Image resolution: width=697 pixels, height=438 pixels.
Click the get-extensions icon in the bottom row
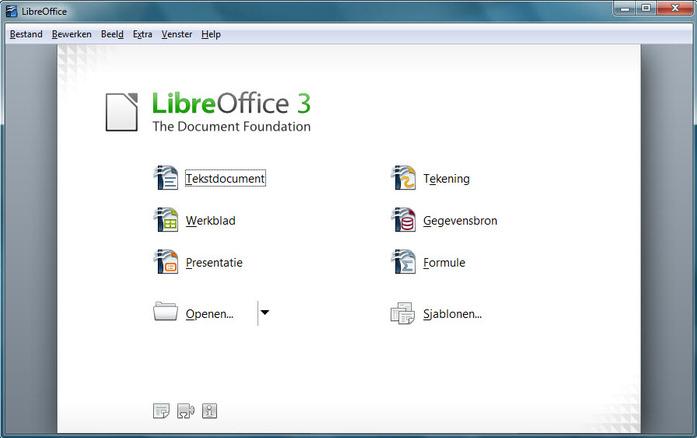click(185, 411)
